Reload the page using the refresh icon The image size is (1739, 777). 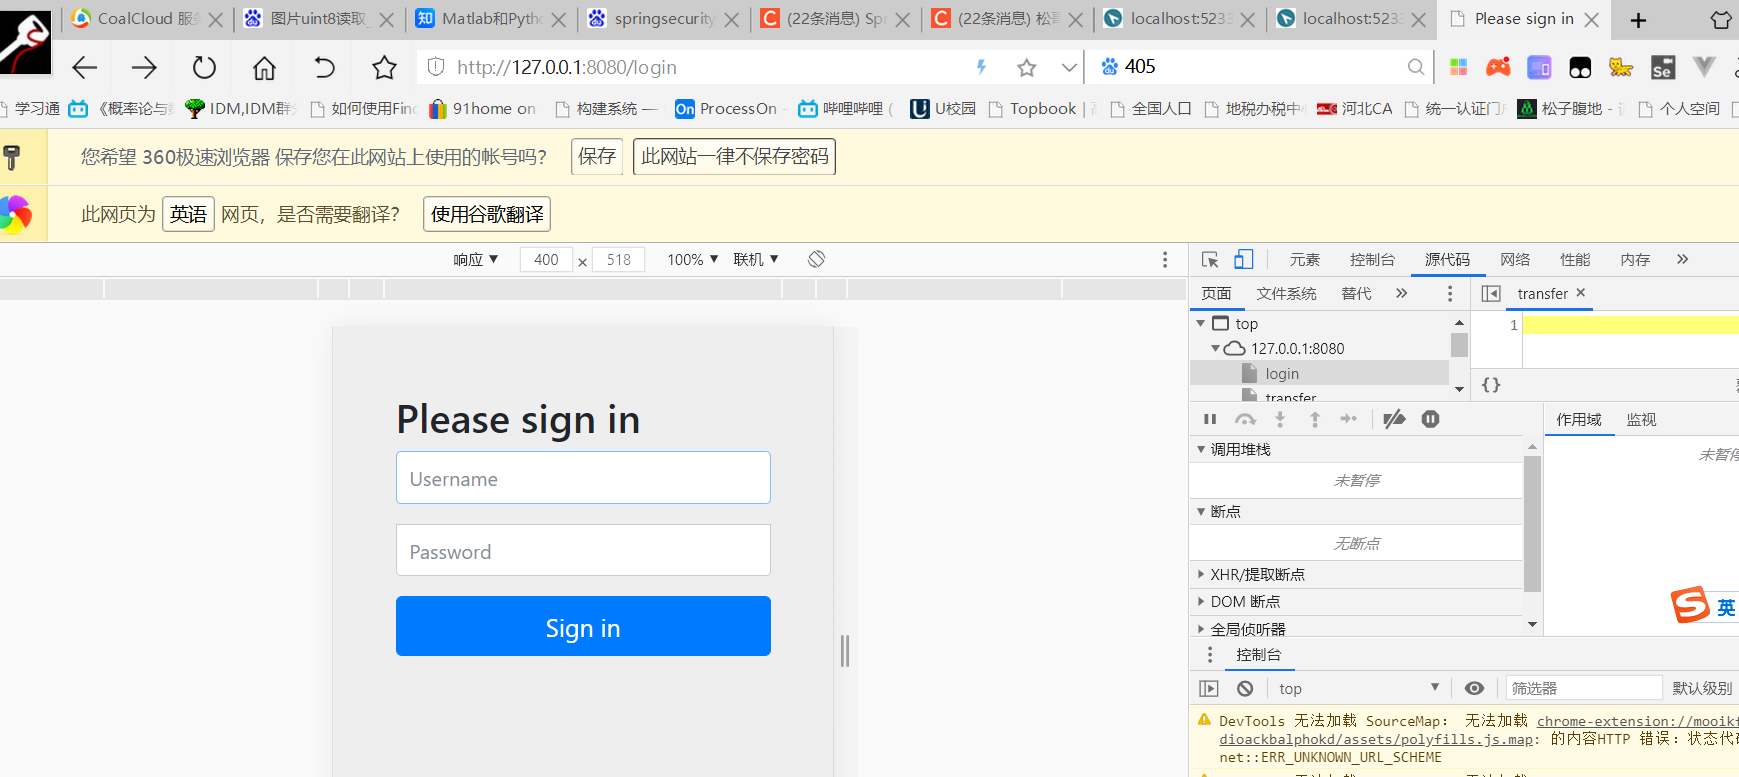pos(204,67)
